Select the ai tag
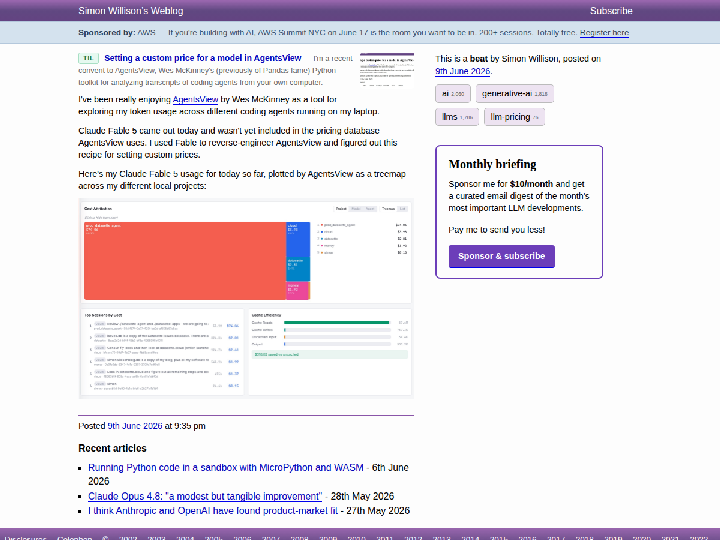This screenshot has height=540, width=720. (x=453, y=93)
